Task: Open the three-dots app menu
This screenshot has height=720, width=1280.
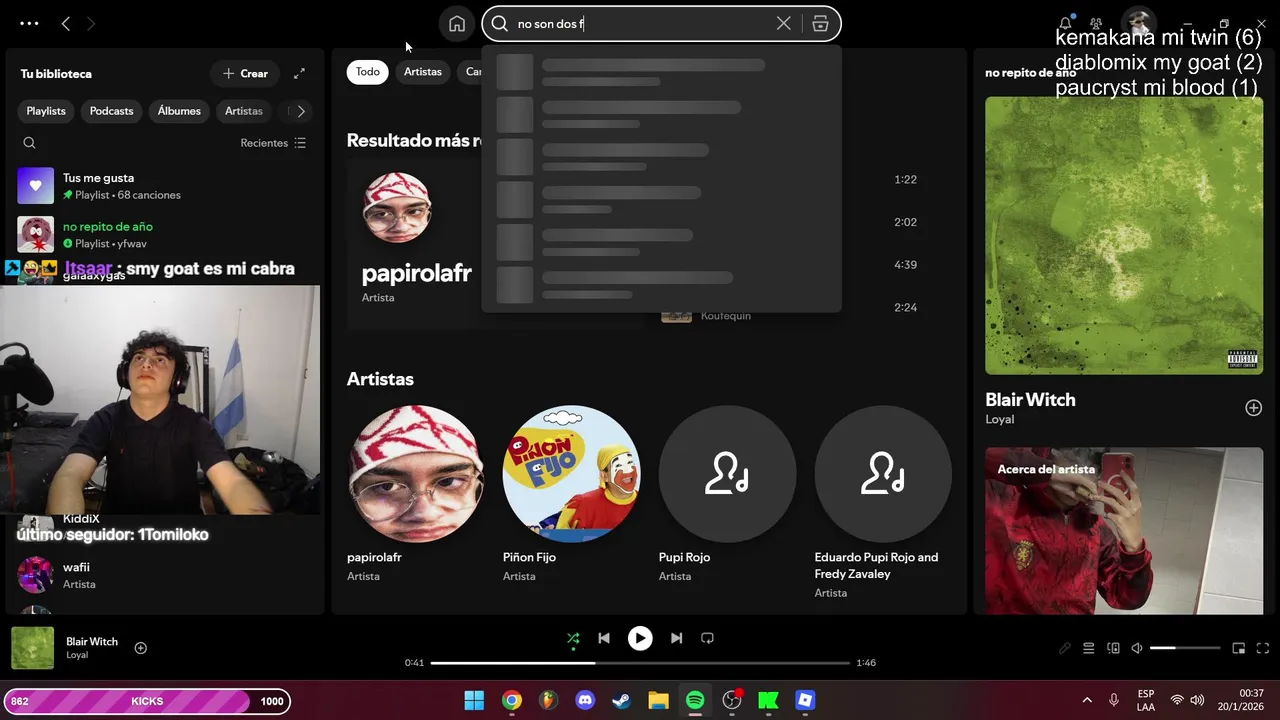Action: coord(29,23)
